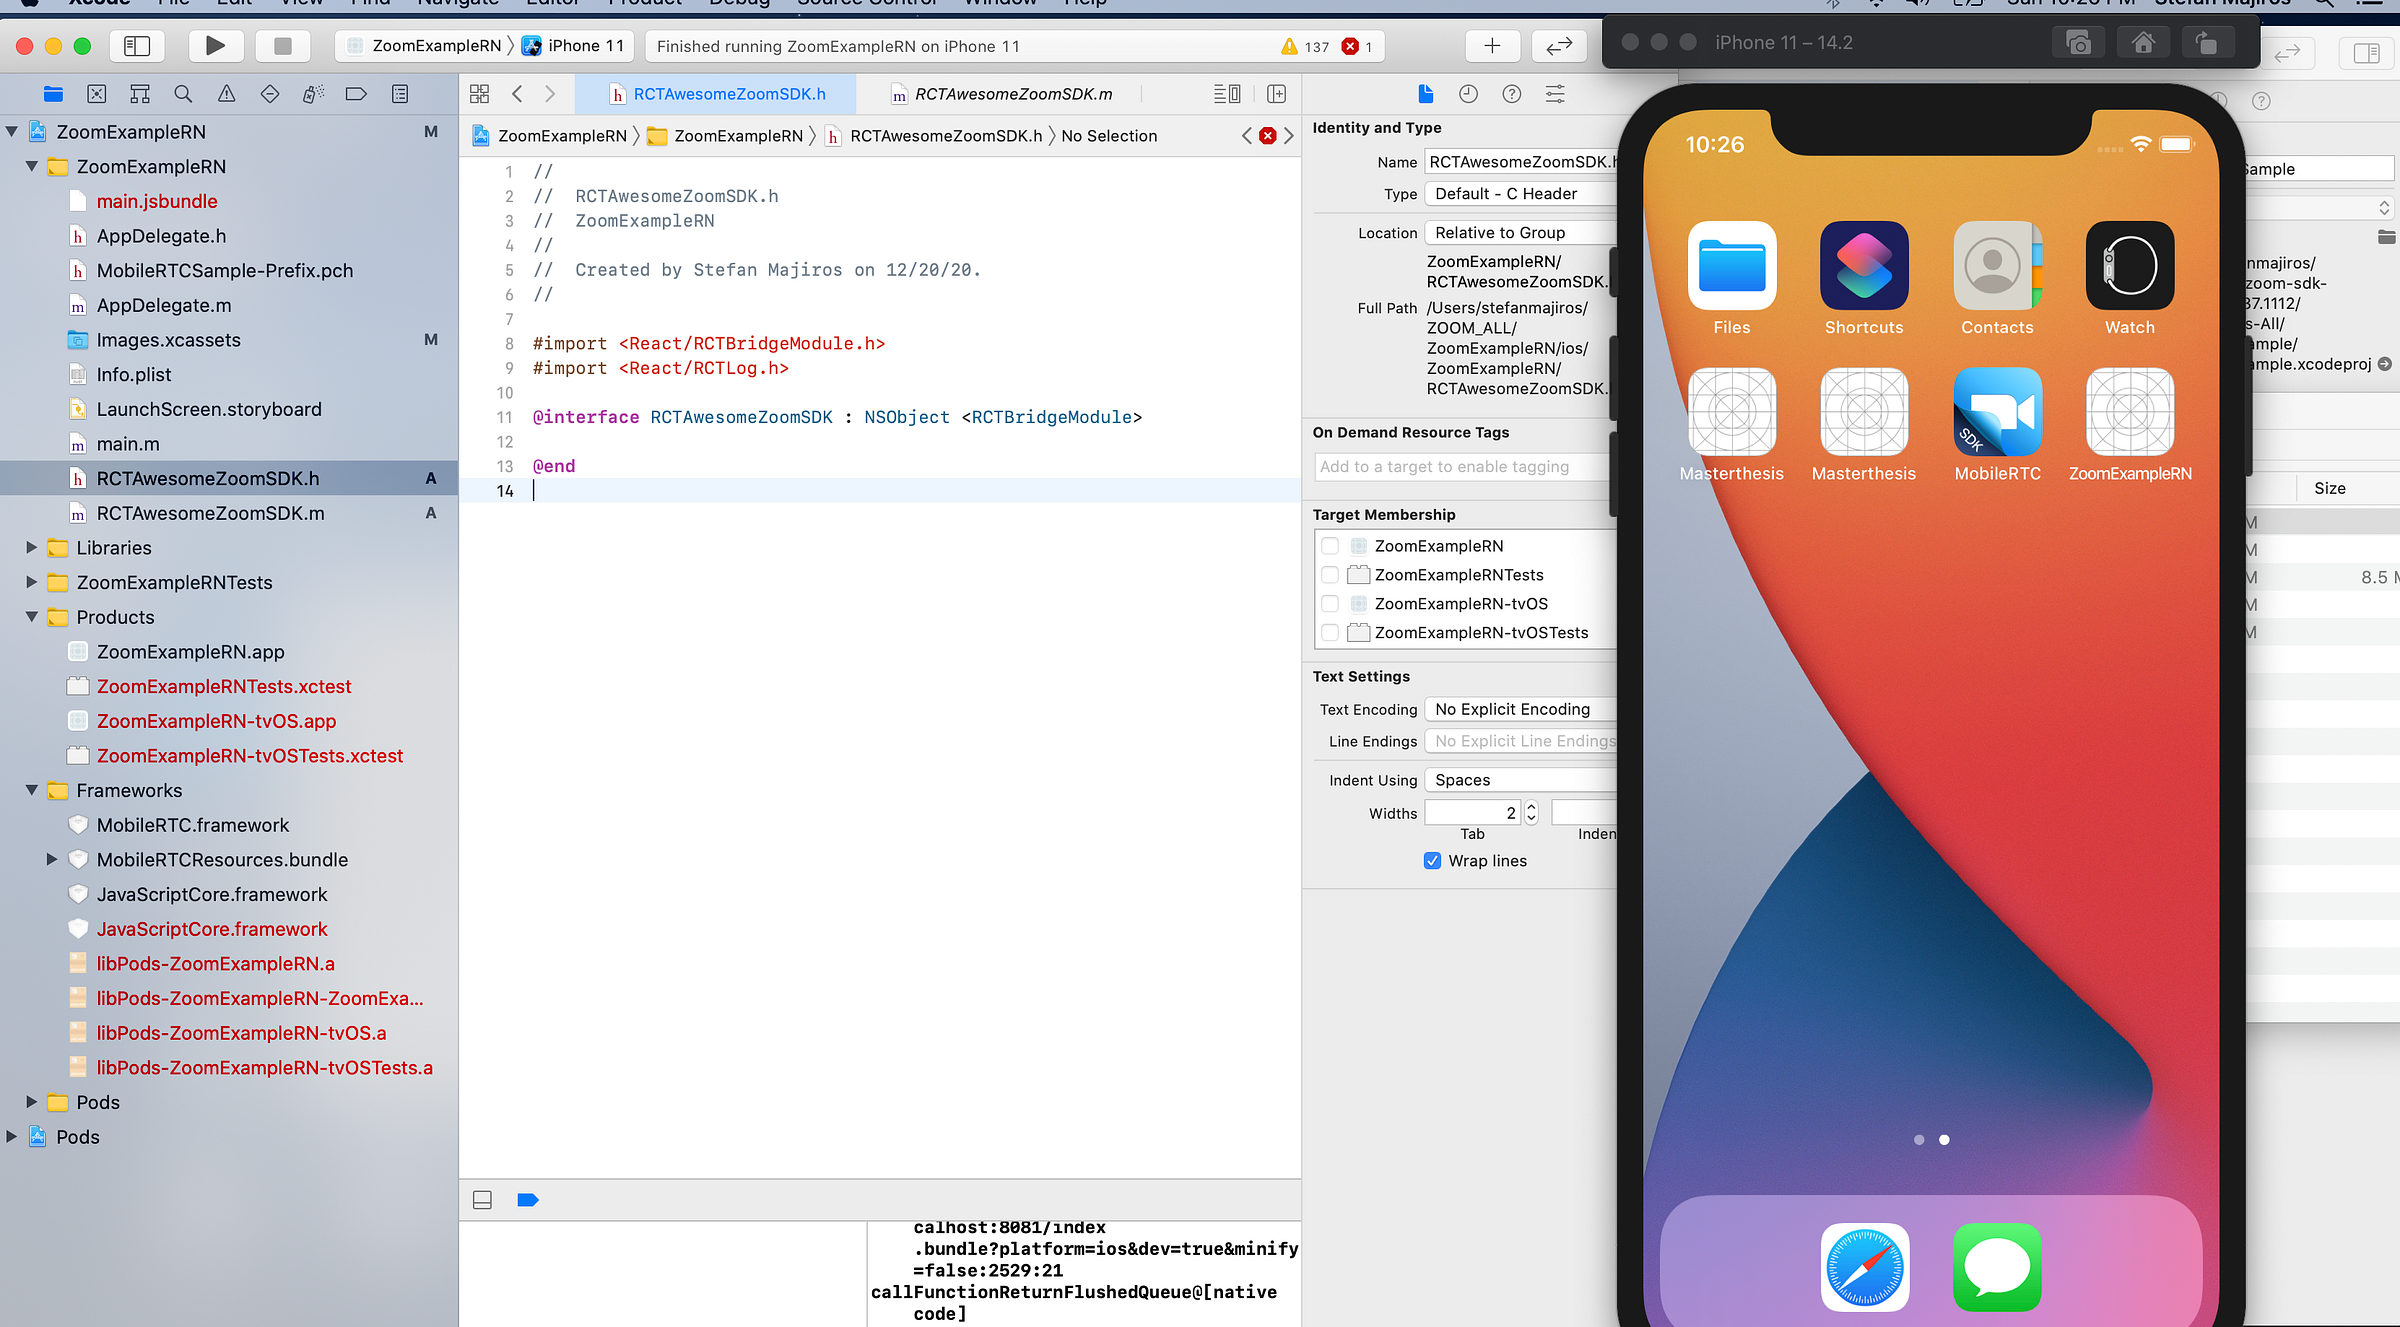Click the Stop button in Xcode toolbar
This screenshot has width=2400, height=1327.
[x=283, y=46]
